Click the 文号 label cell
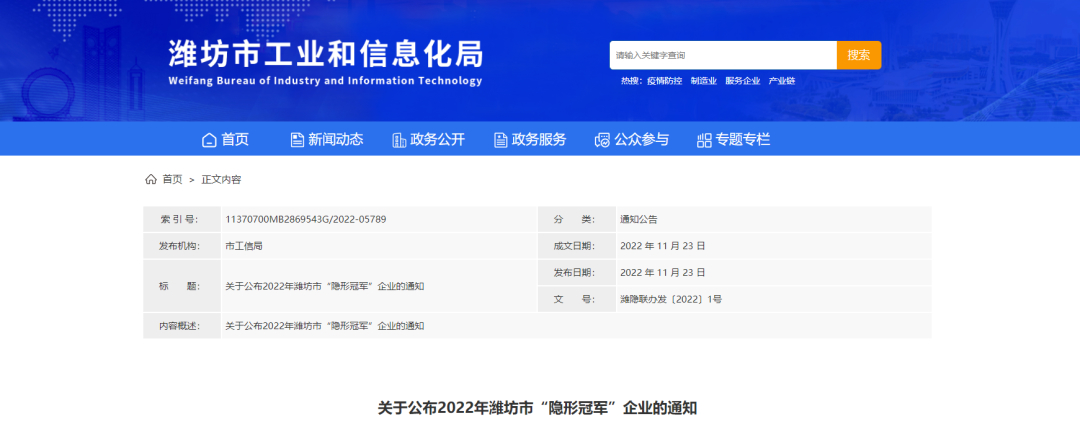Image resolution: width=1080 pixels, height=442 pixels. (577, 299)
